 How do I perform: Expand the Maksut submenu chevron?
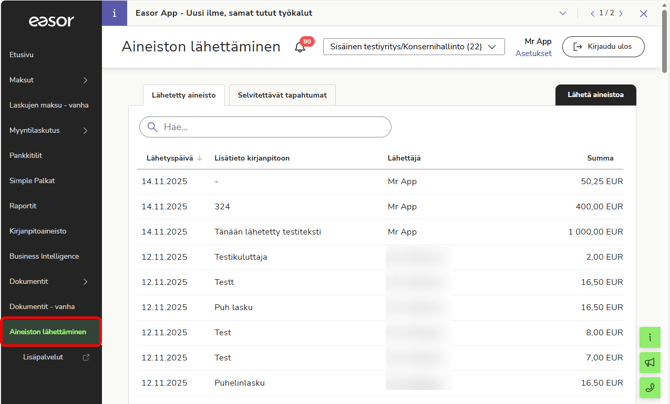pyautogui.click(x=85, y=80)
